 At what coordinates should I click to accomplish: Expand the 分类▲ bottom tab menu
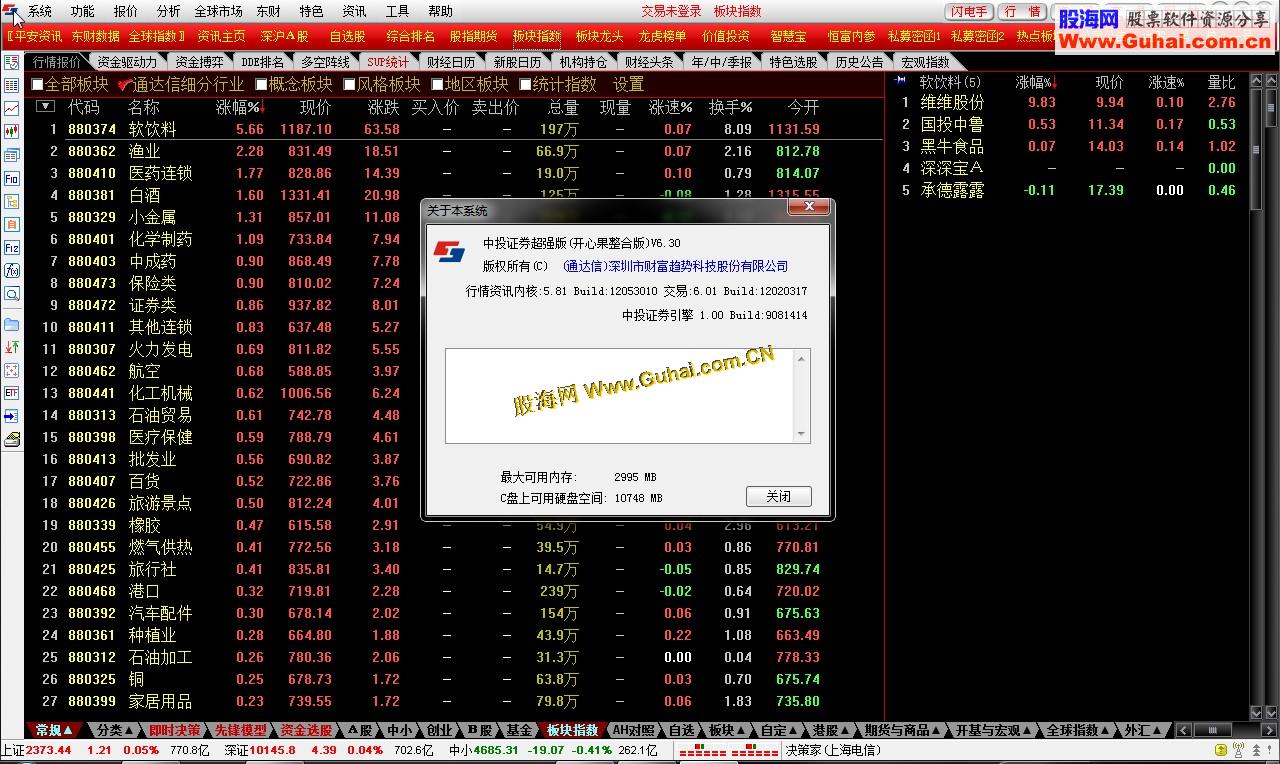[x=116, y=730]
